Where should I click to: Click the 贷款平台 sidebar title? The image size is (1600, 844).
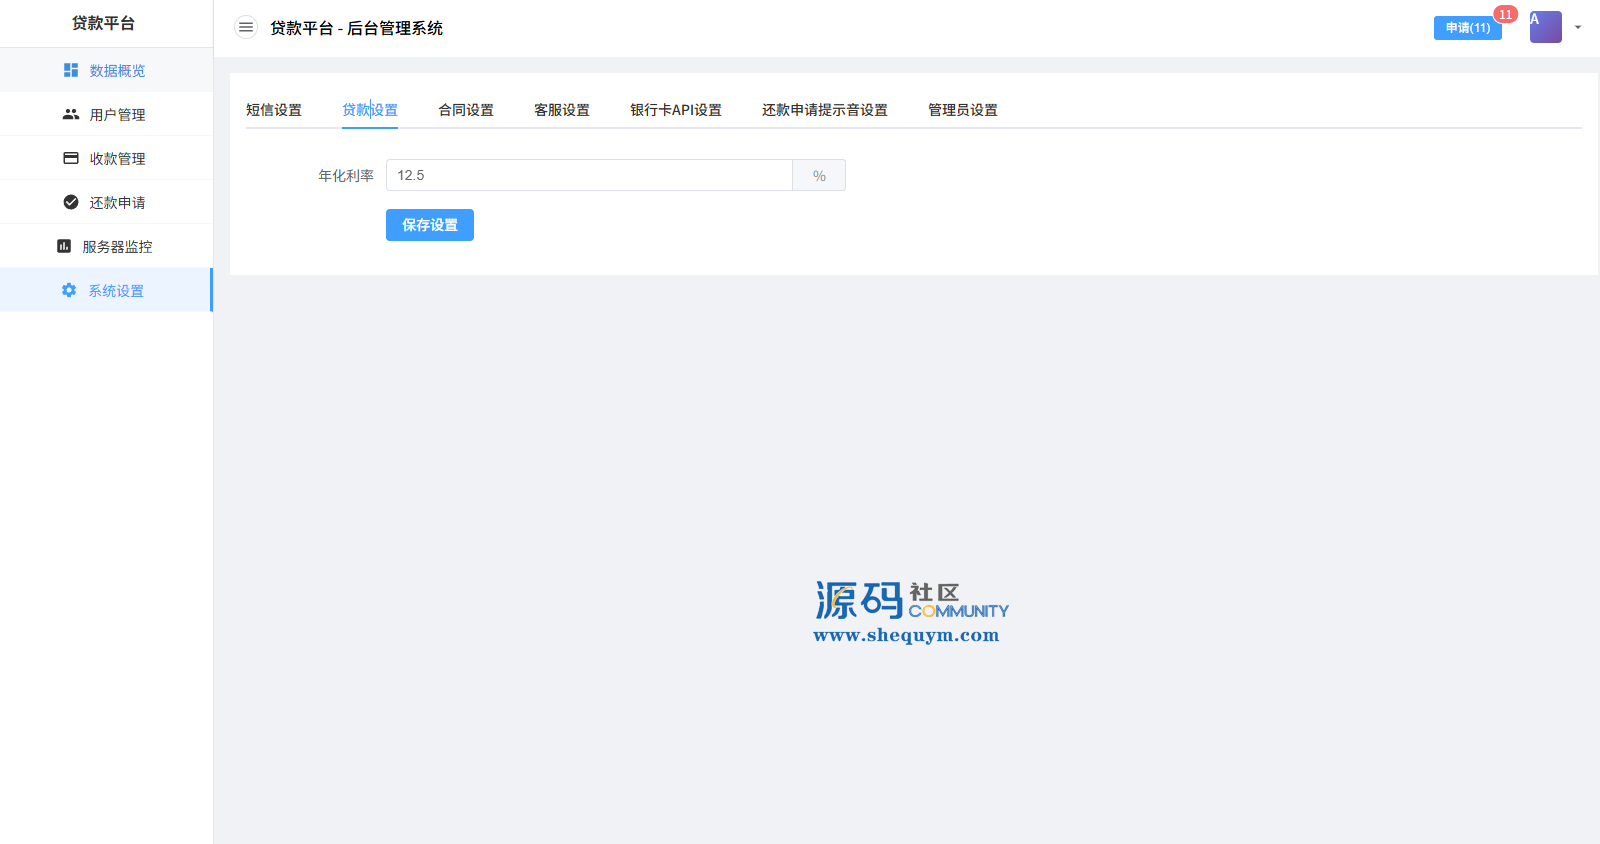(x=103, y=23)
